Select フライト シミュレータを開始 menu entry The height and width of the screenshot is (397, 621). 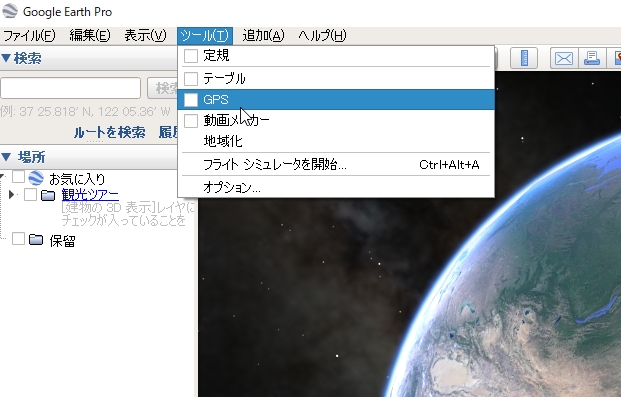[x=336, y=164]
